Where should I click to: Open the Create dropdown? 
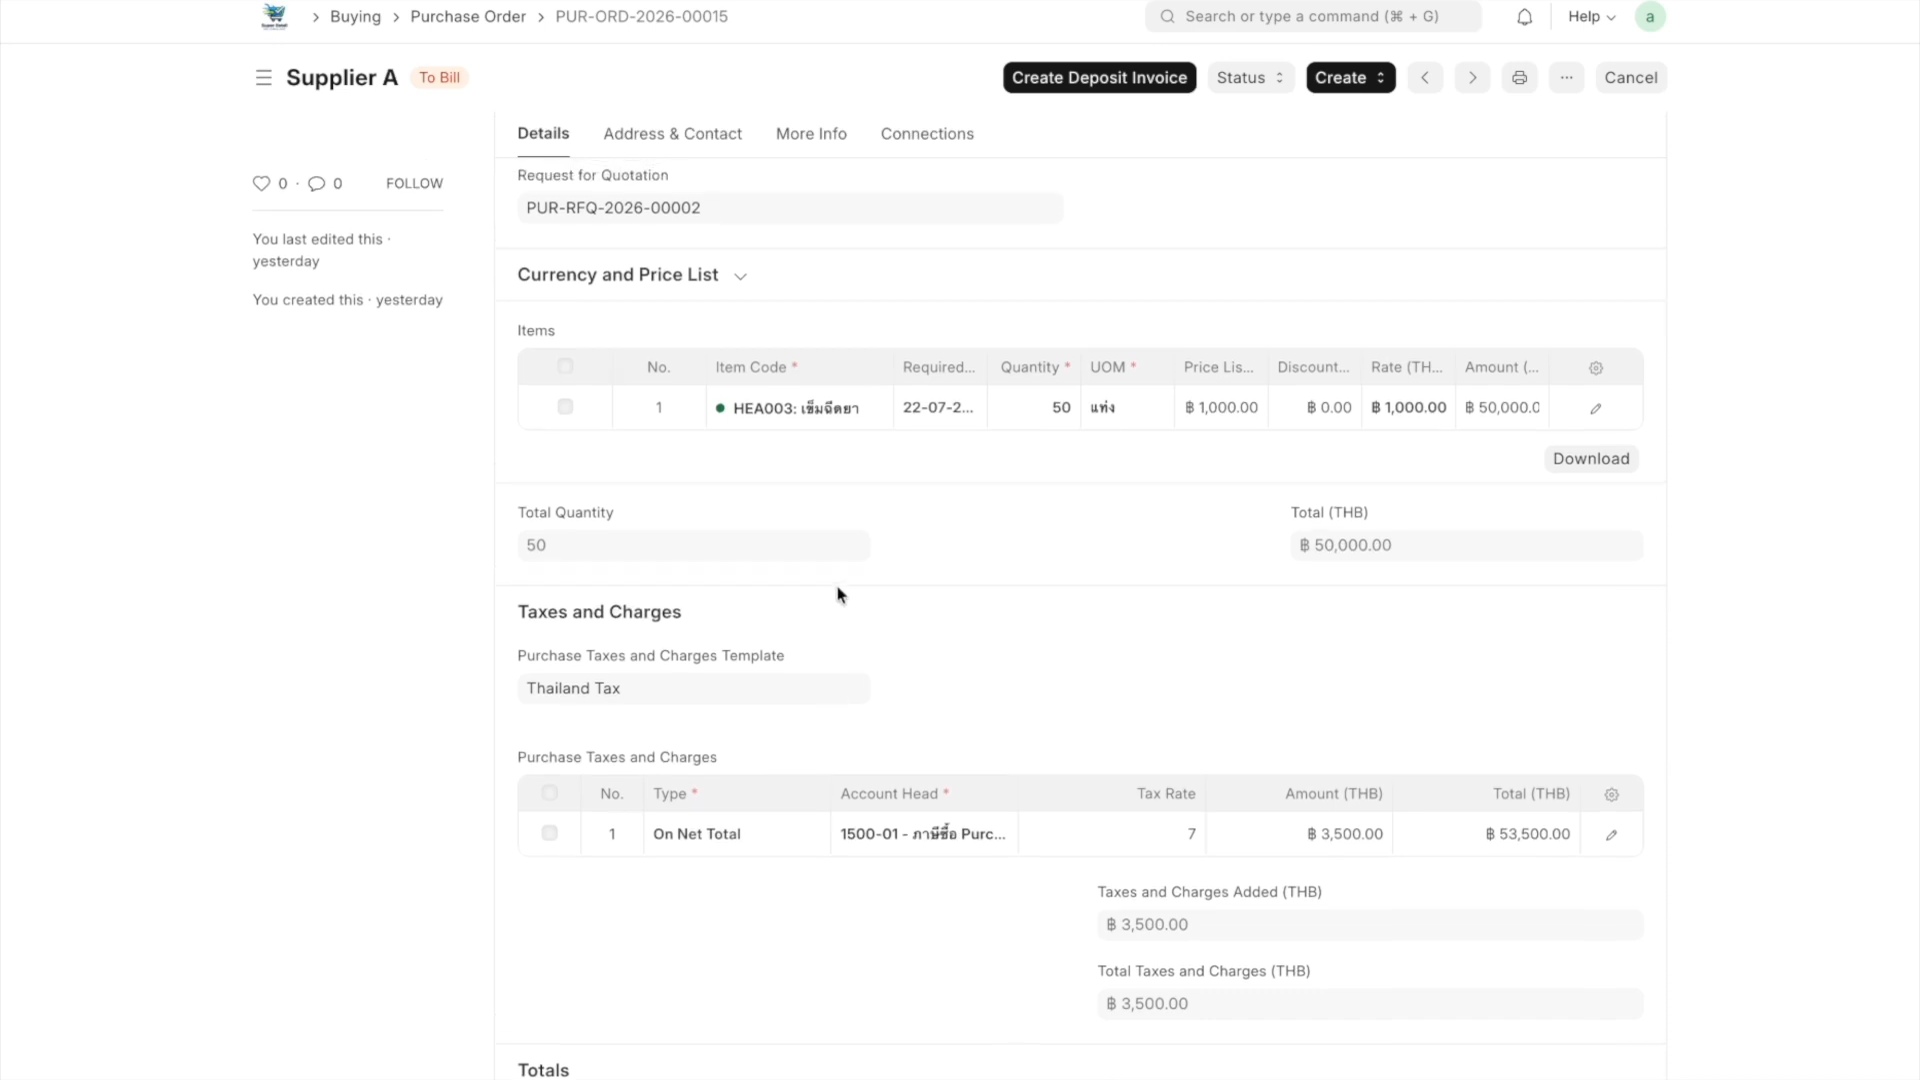[1350, 78]
